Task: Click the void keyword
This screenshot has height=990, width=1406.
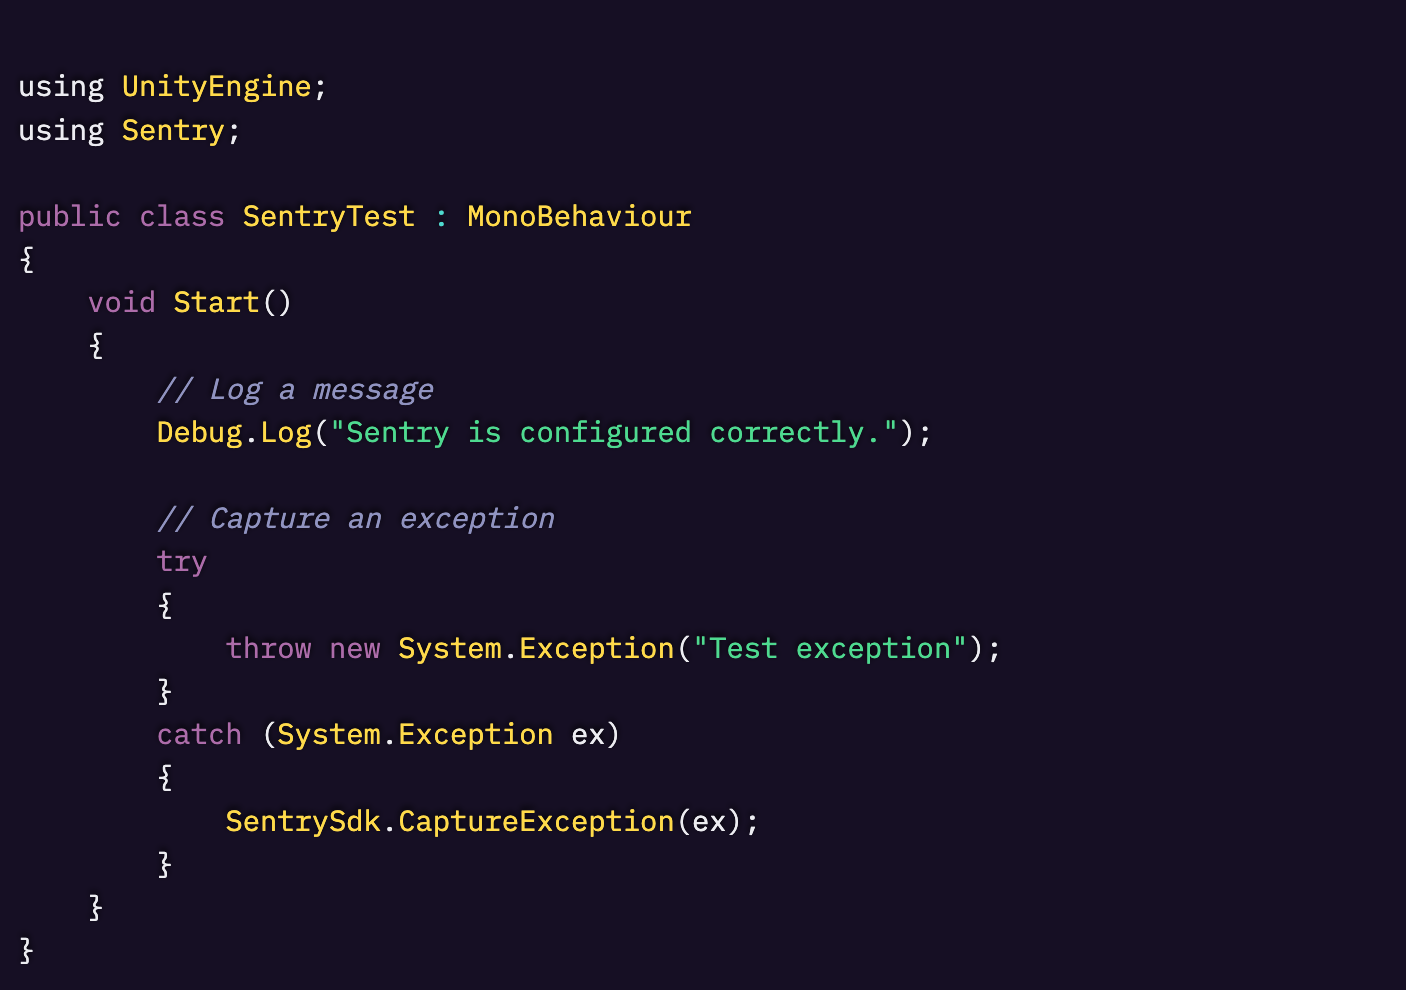Action: [121, 303]
